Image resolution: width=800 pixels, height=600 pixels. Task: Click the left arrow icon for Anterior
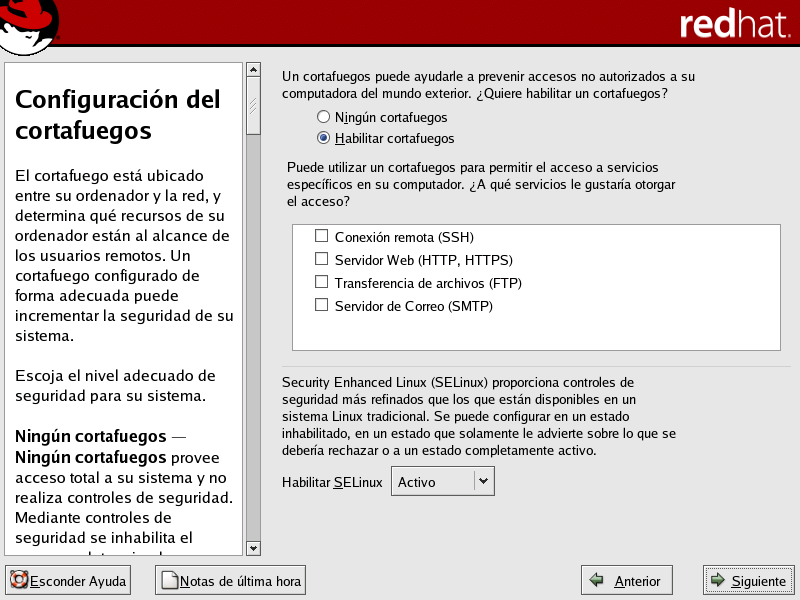(x=597, y=580)
